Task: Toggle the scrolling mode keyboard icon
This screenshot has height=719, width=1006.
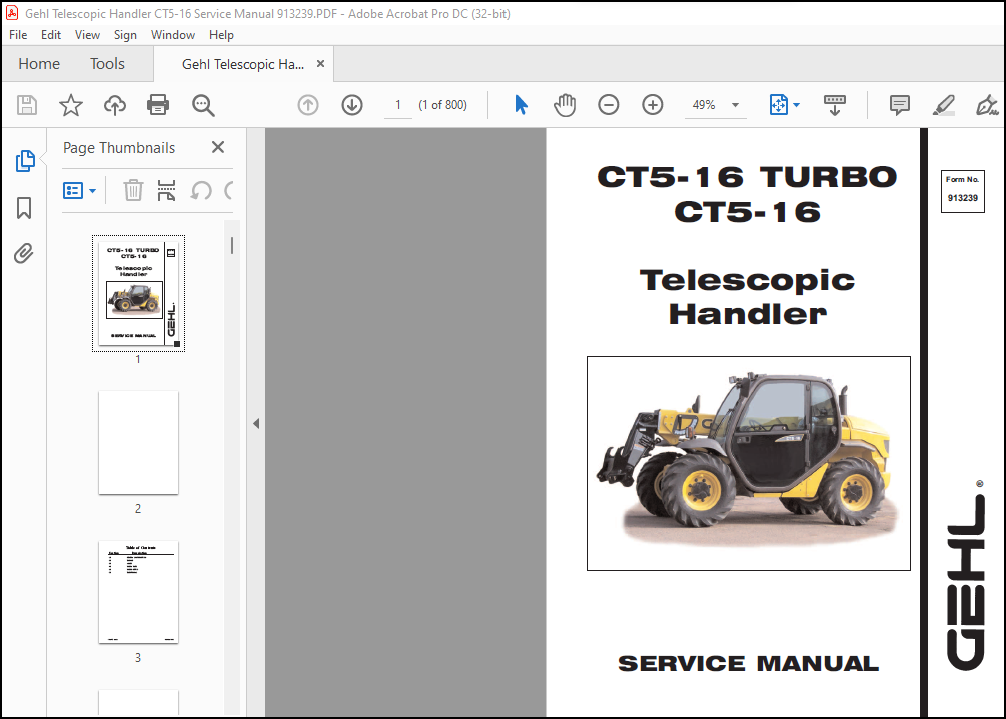Action: 835,105
